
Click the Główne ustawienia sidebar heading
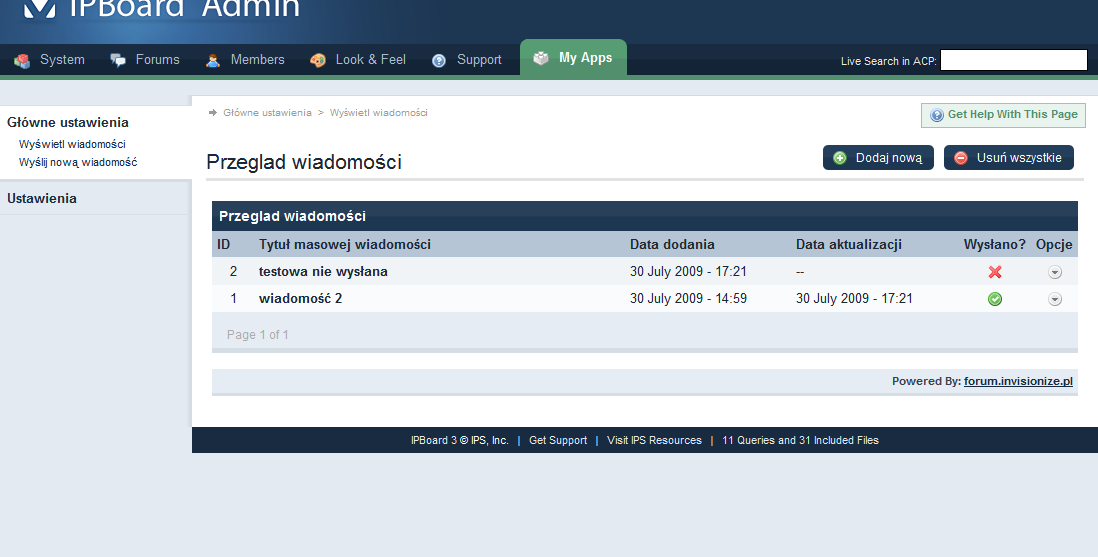click(68, 123)
